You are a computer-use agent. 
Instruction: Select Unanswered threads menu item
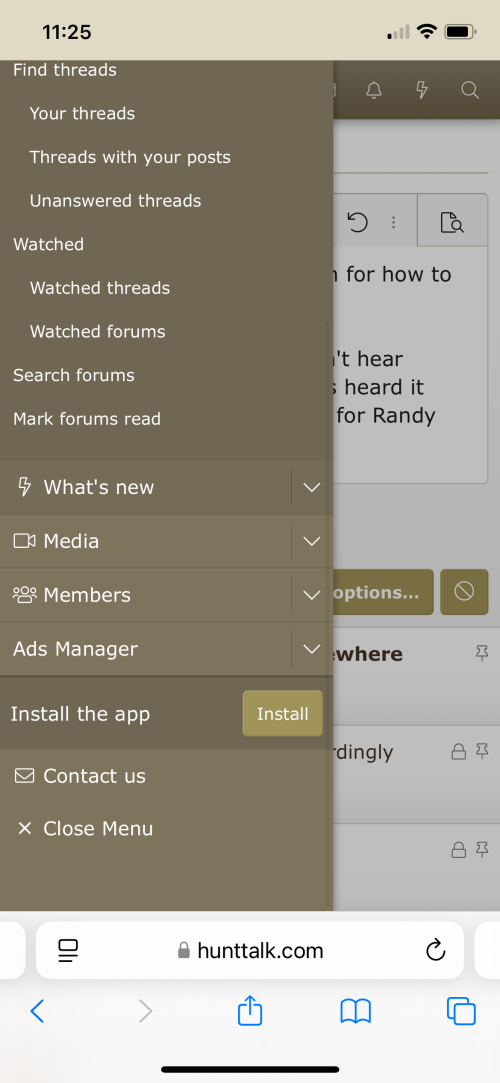pos(115,200)
